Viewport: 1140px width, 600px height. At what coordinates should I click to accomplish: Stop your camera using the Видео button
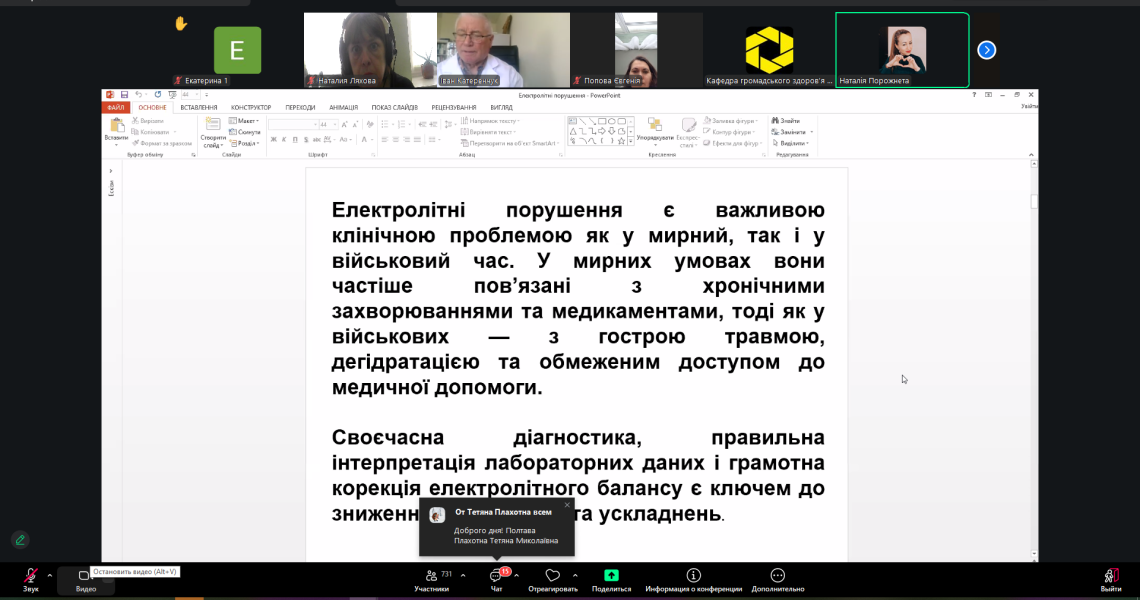coord(86,580)
